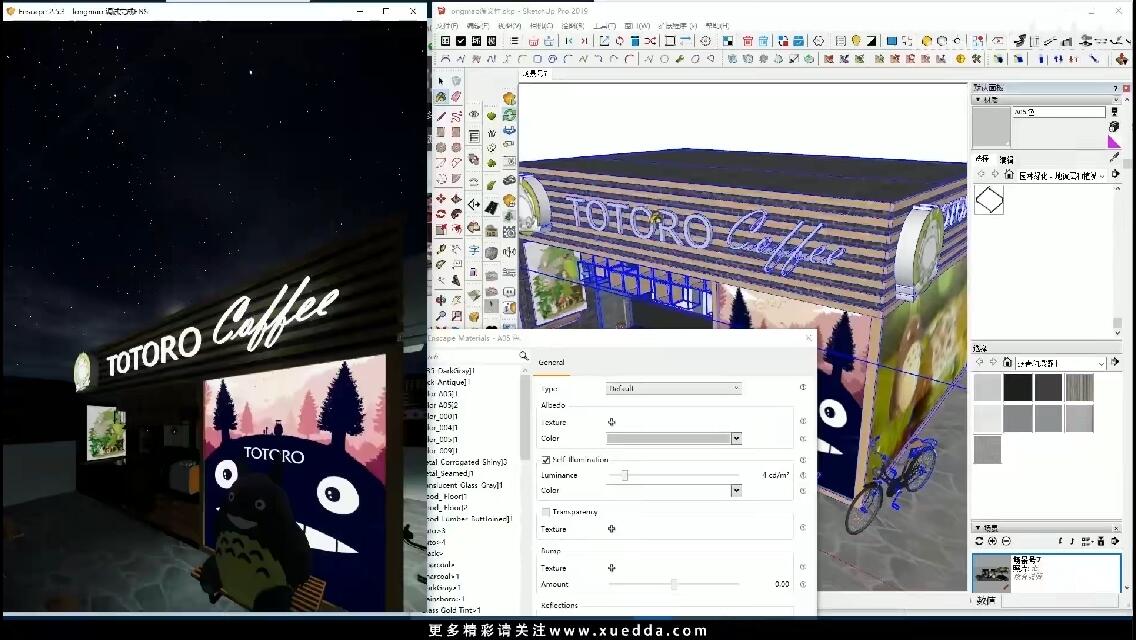Open the Camera menu in SketchUp
The height and width of the screenshot is (640, 1136).
[541, 26]
